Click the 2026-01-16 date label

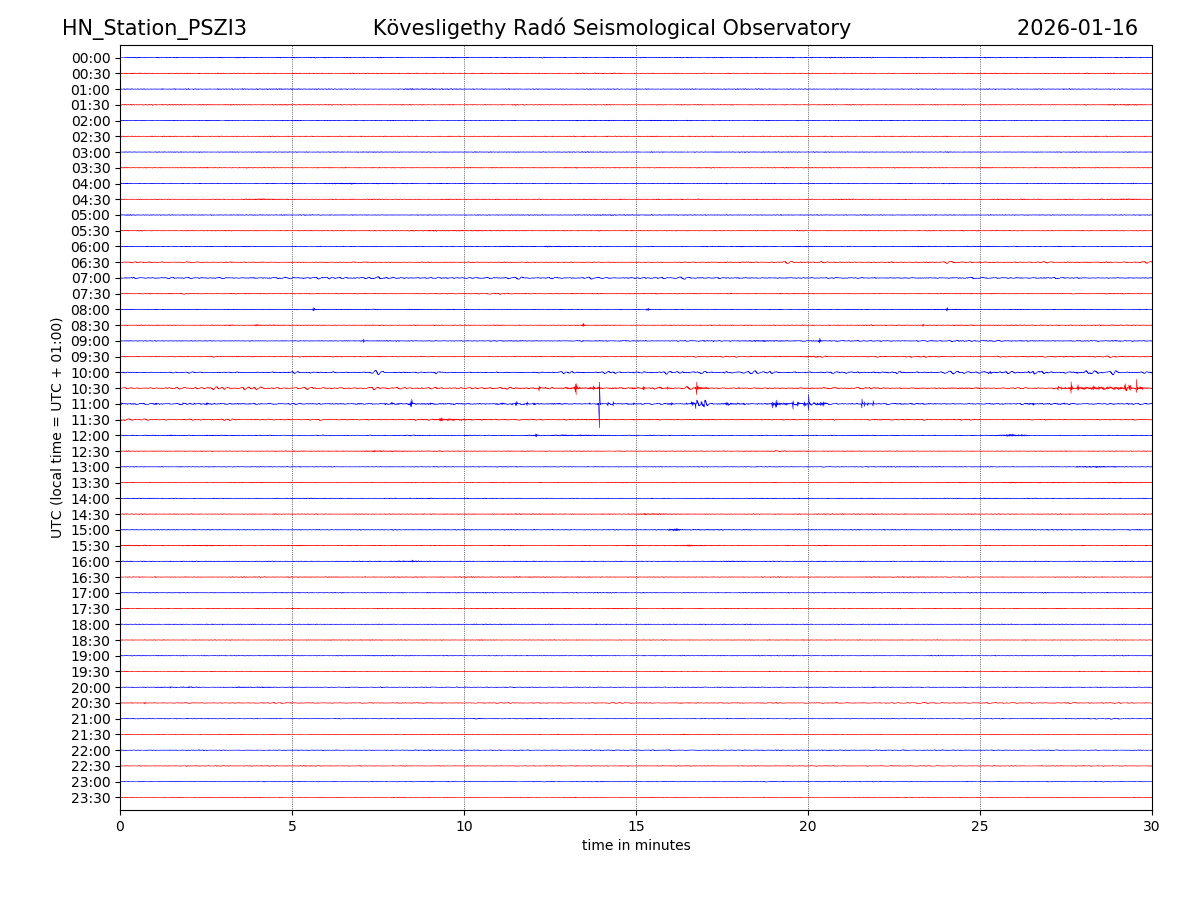coord(1077,28)
